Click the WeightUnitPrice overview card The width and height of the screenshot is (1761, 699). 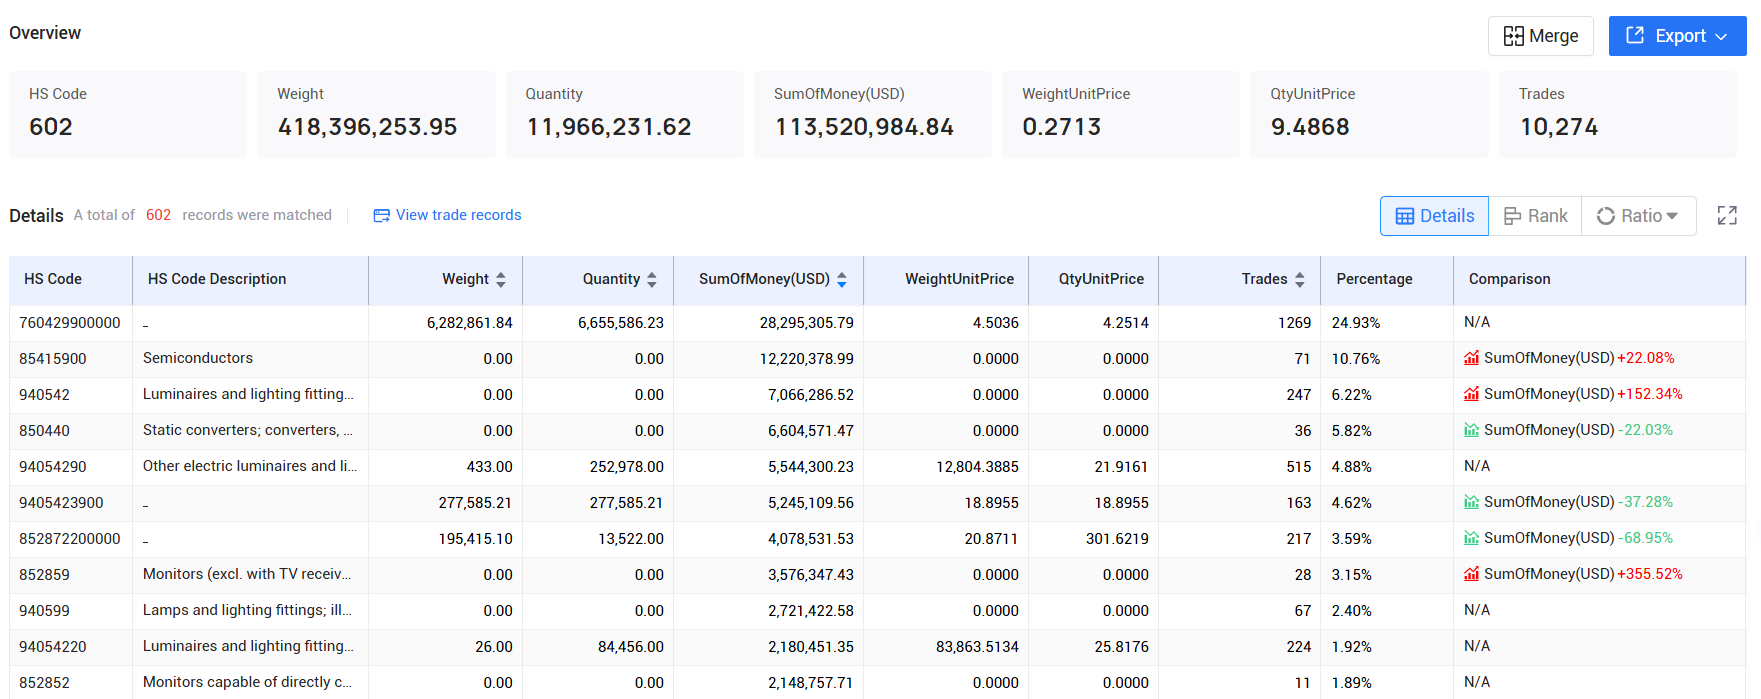(x=1120, y=114)
